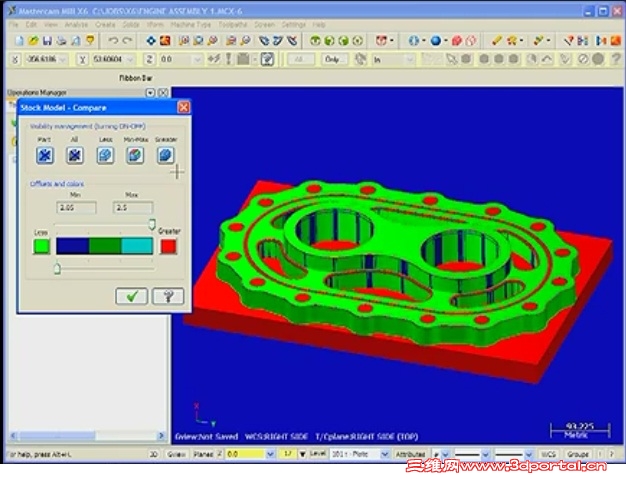Open the Z coordinate value dropdown
Image resolution: width=626 pixels, height=479 pixels.
coord(198,60)
